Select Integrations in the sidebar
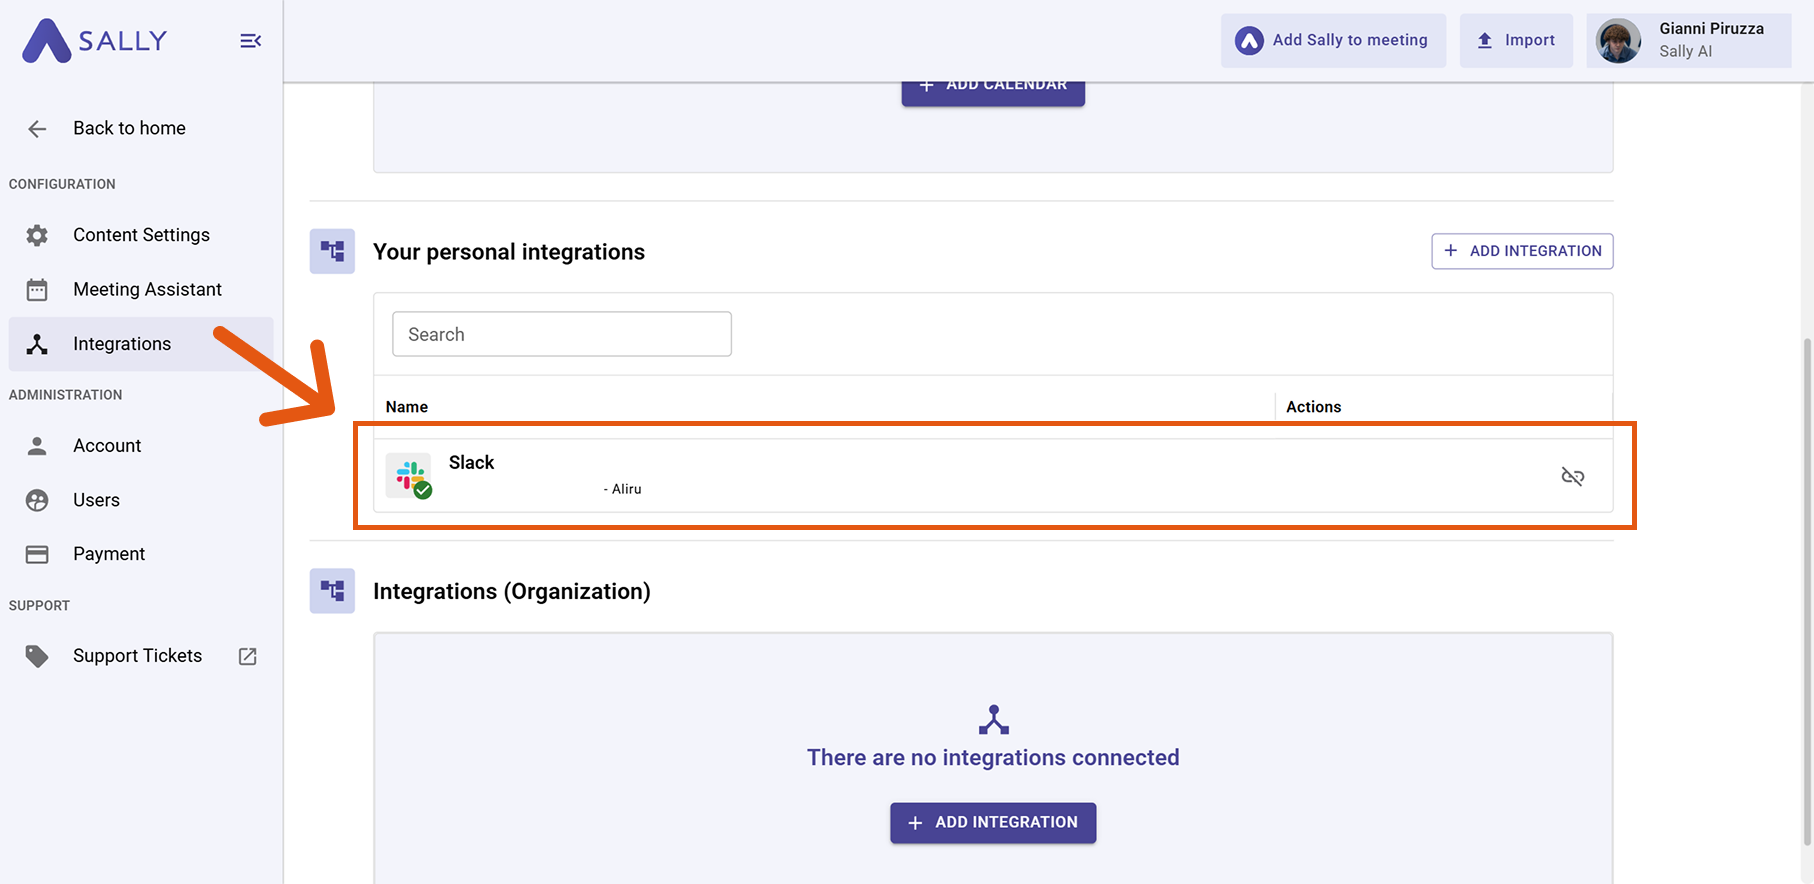 [122, 344]
